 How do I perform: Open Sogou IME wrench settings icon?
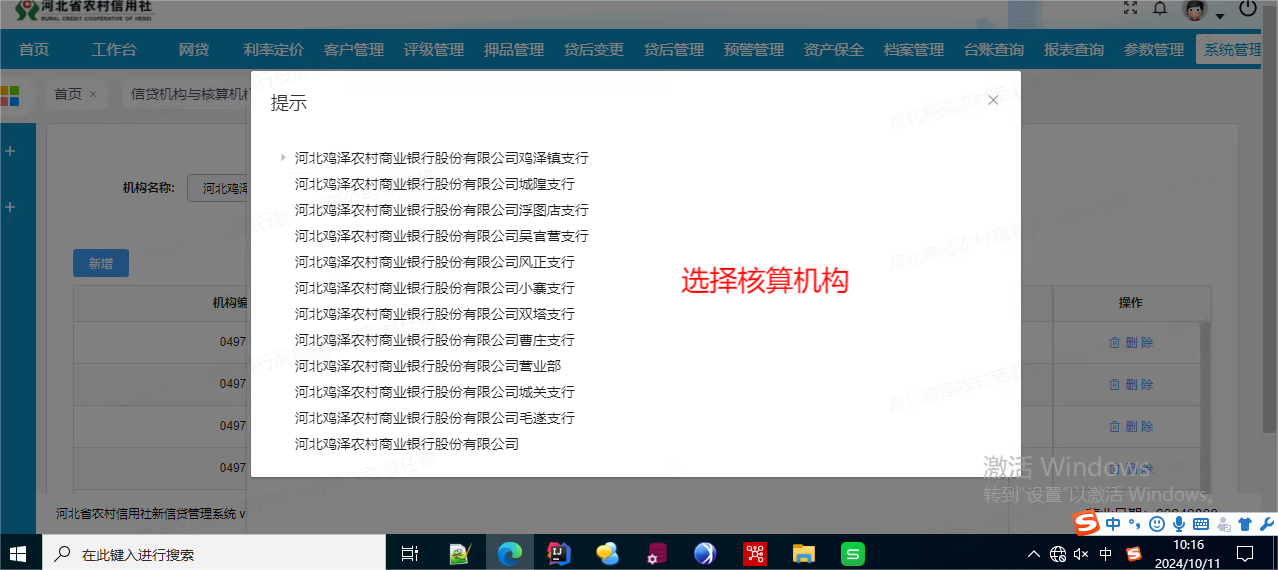[1266, 523]
